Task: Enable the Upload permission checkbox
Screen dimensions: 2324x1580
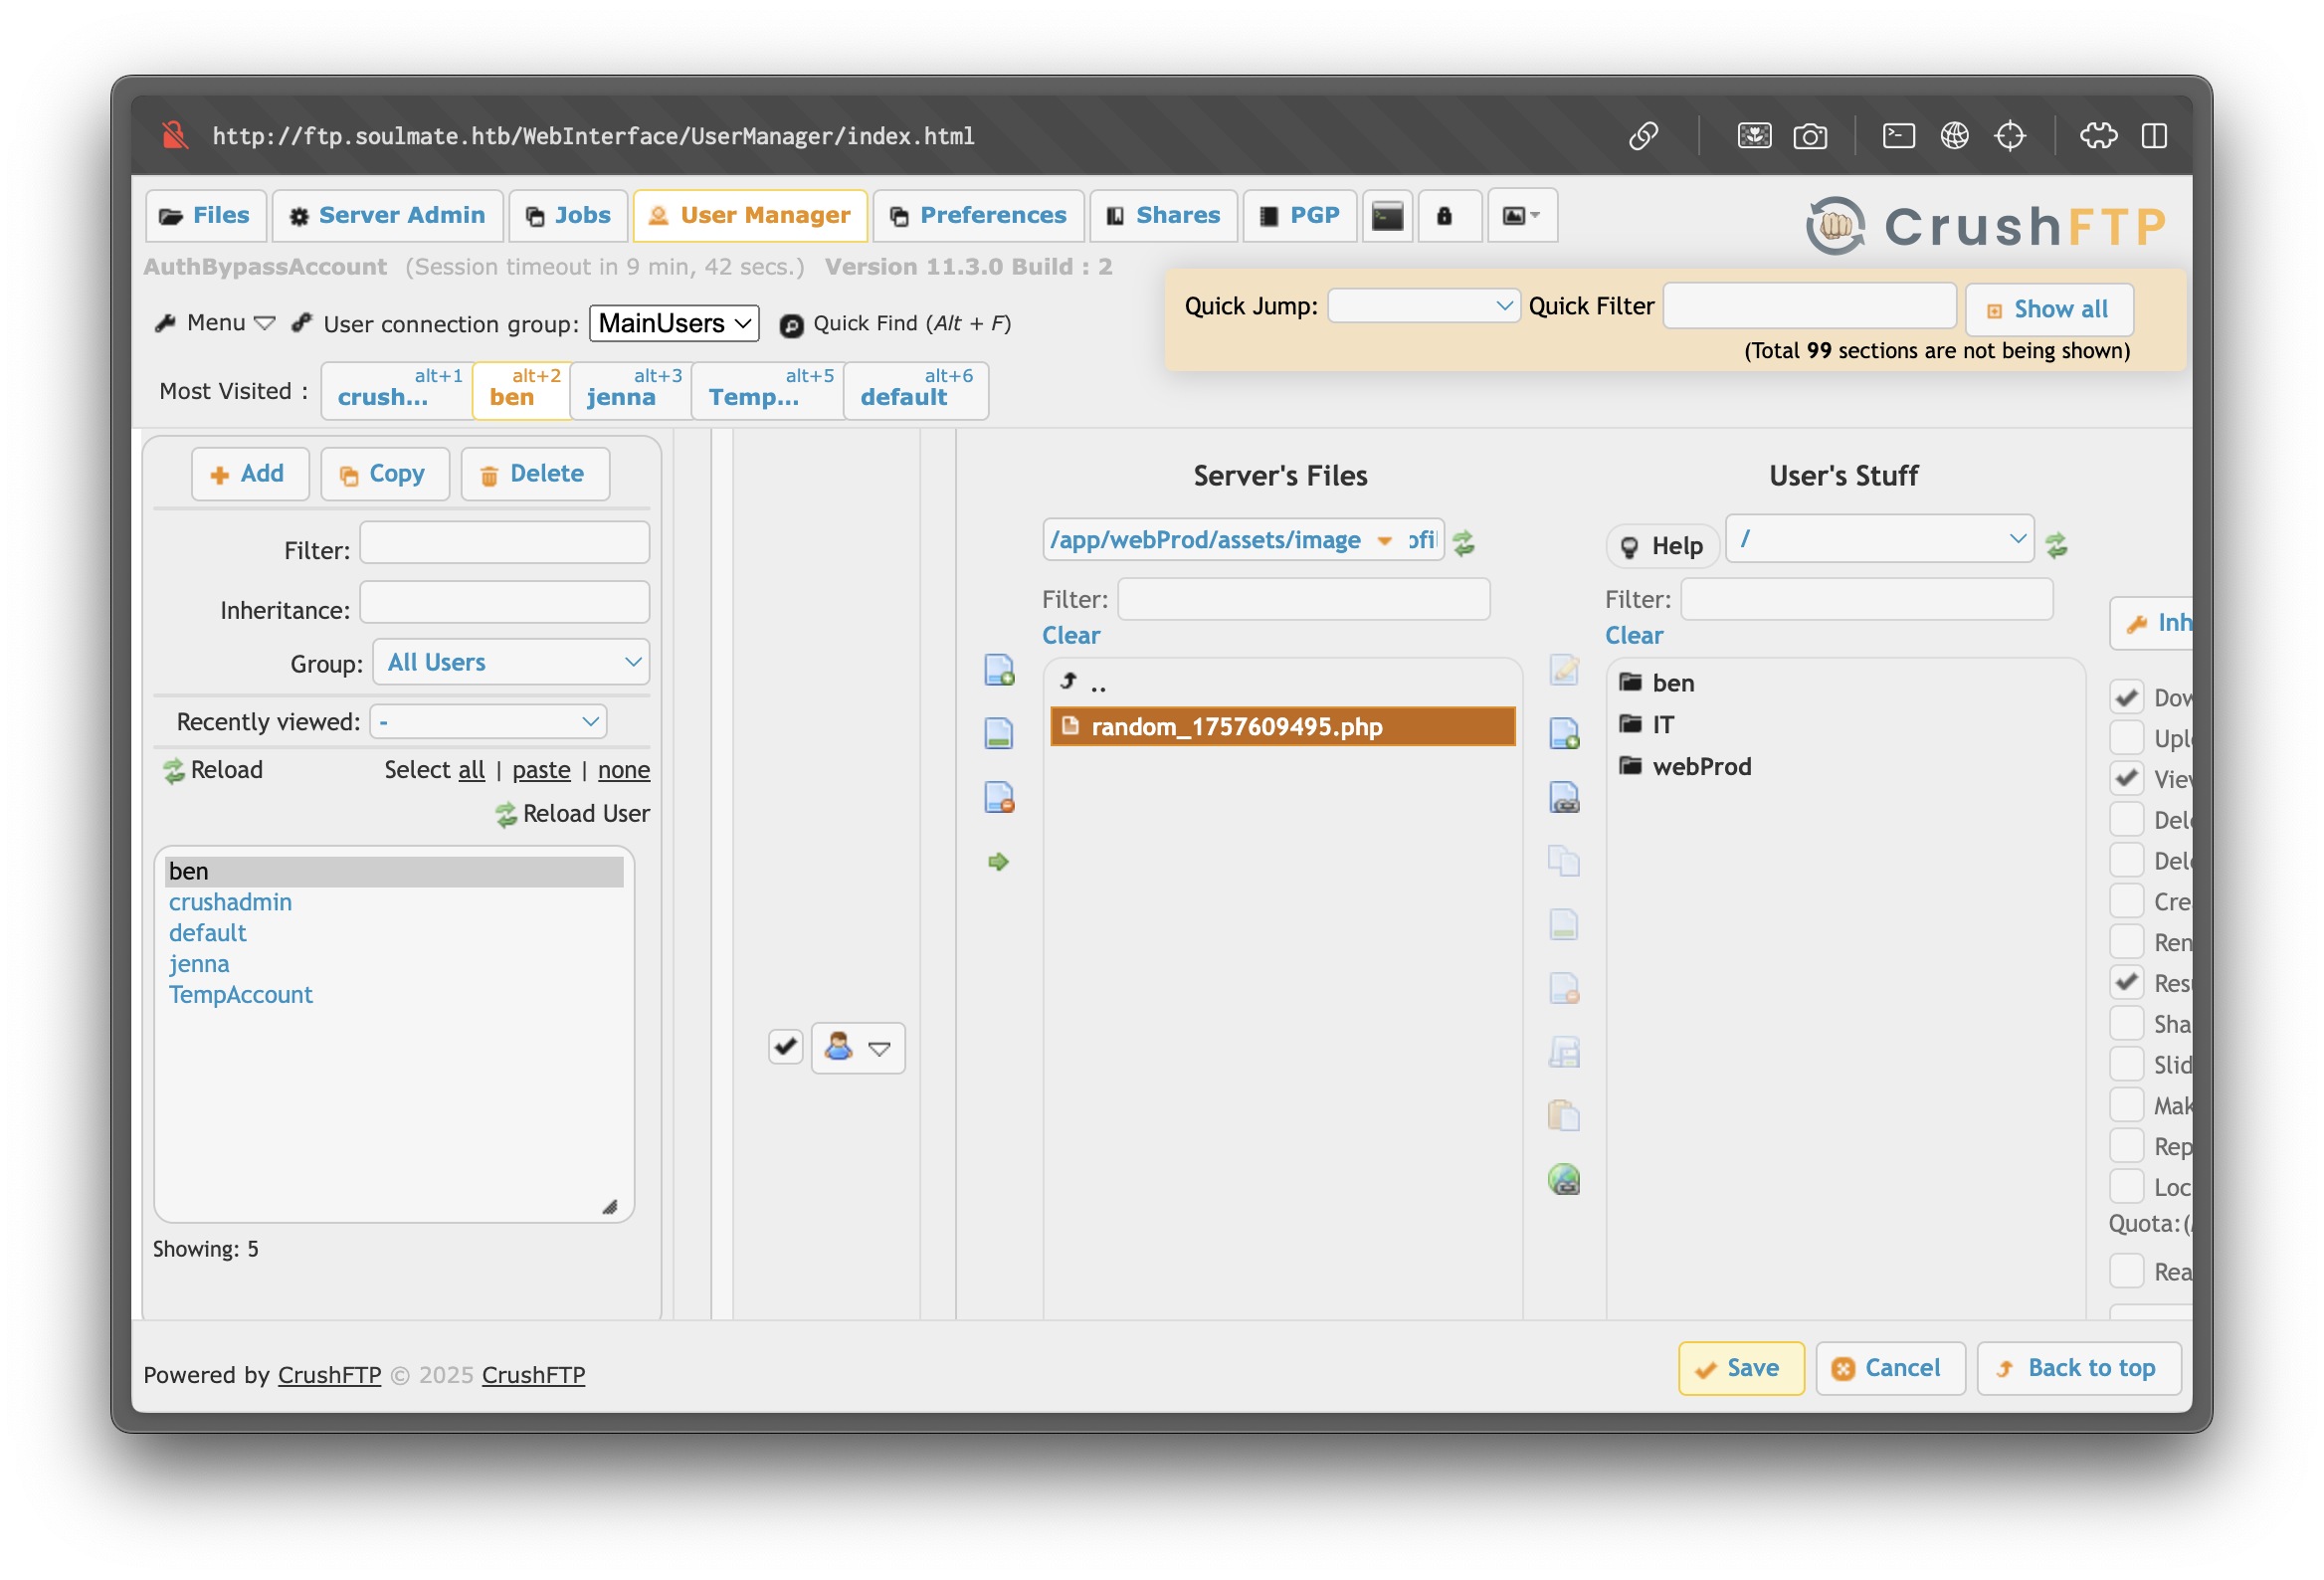Action: [2126, 738]
